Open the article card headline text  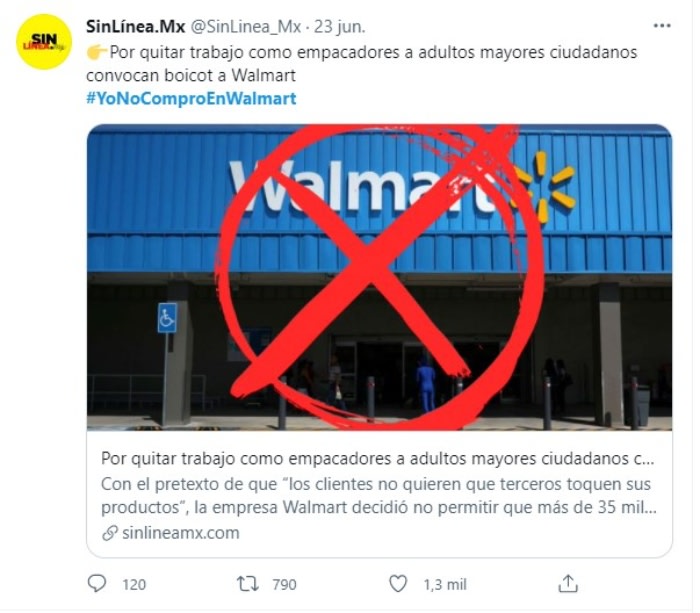[x=378, y=459]
